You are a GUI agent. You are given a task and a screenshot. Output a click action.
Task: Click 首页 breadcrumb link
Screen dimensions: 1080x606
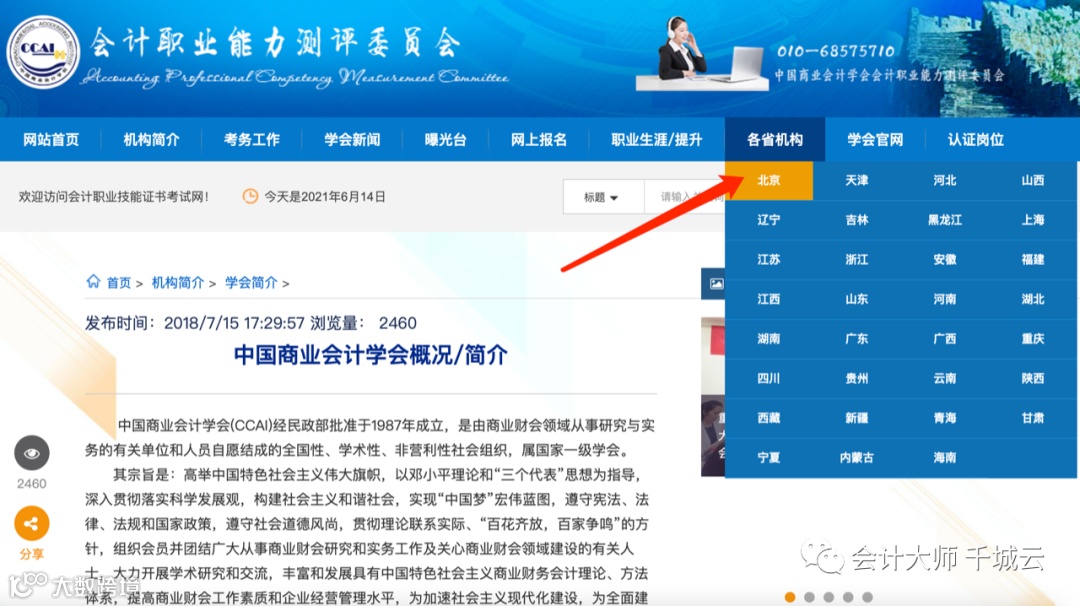(118, 282)
